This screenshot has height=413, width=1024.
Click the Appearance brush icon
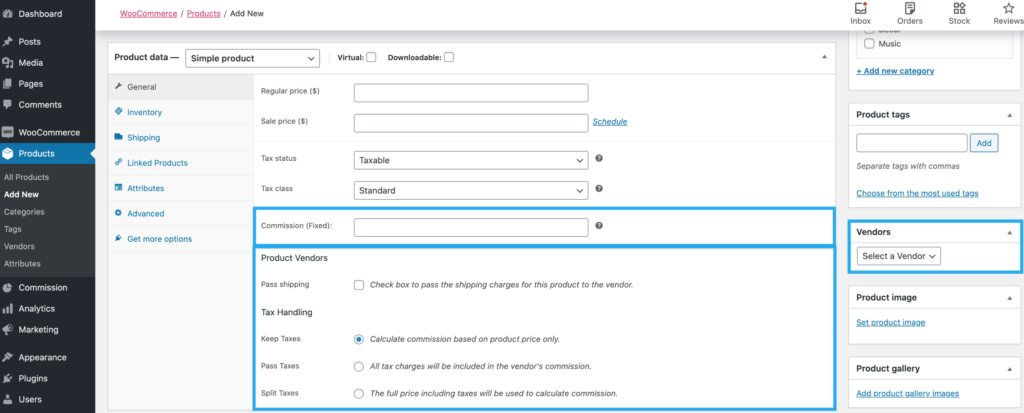point(8,357)
